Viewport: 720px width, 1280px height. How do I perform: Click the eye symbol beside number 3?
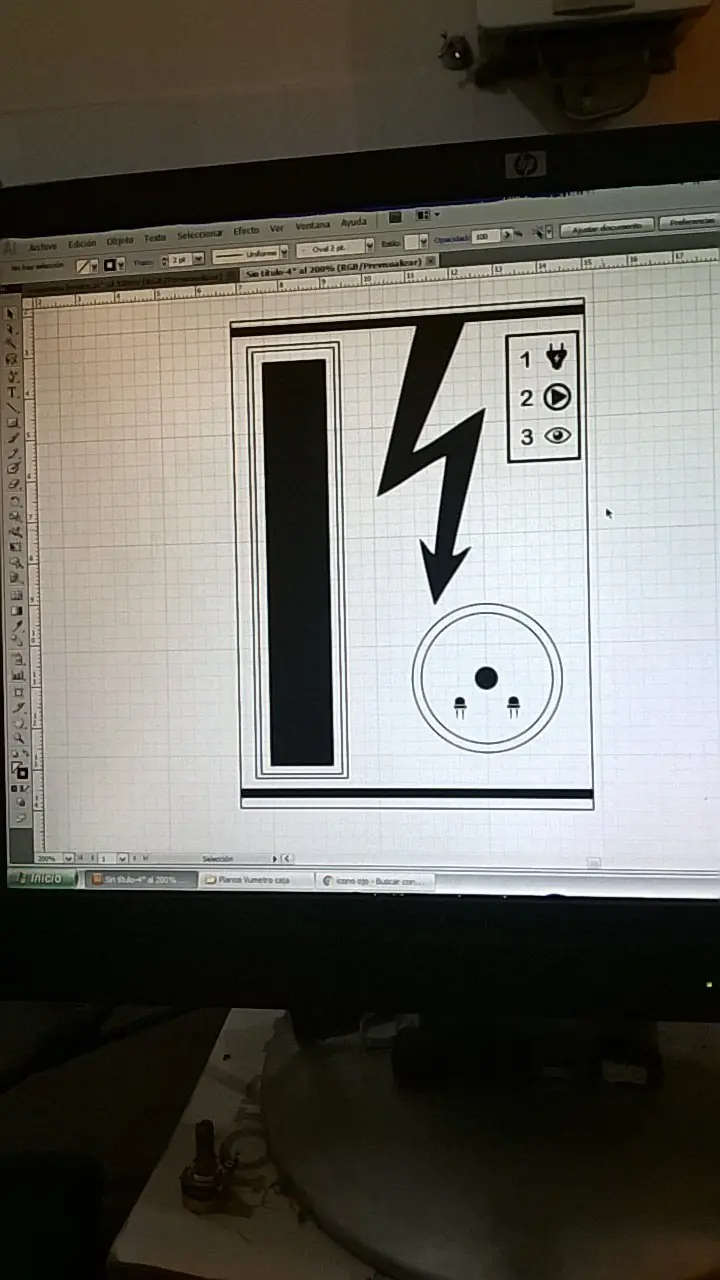click(x=557, y=436)
